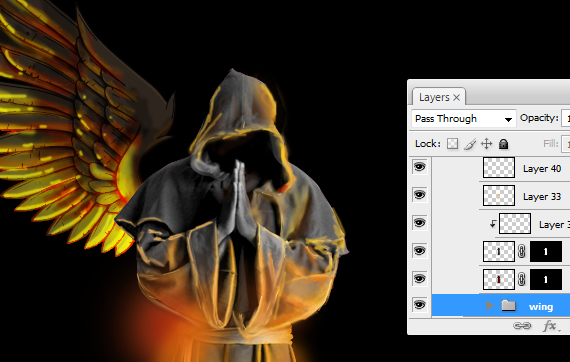Switch to the Layers tab

[x=434, y=97]
